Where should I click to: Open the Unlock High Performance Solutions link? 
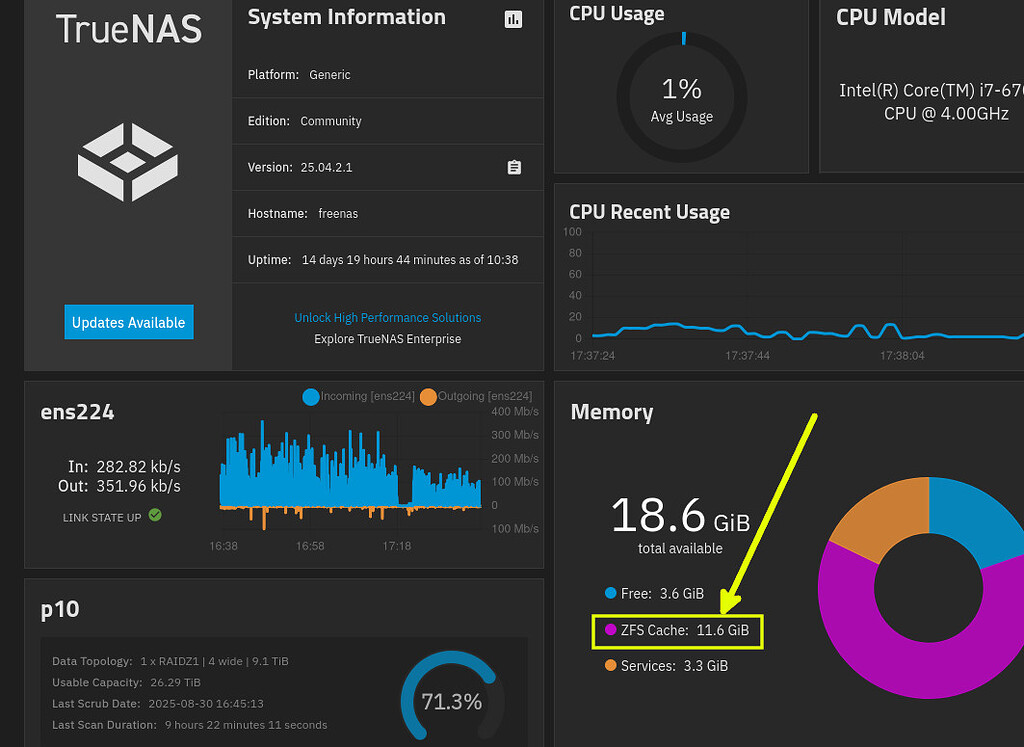click(387, 317)
